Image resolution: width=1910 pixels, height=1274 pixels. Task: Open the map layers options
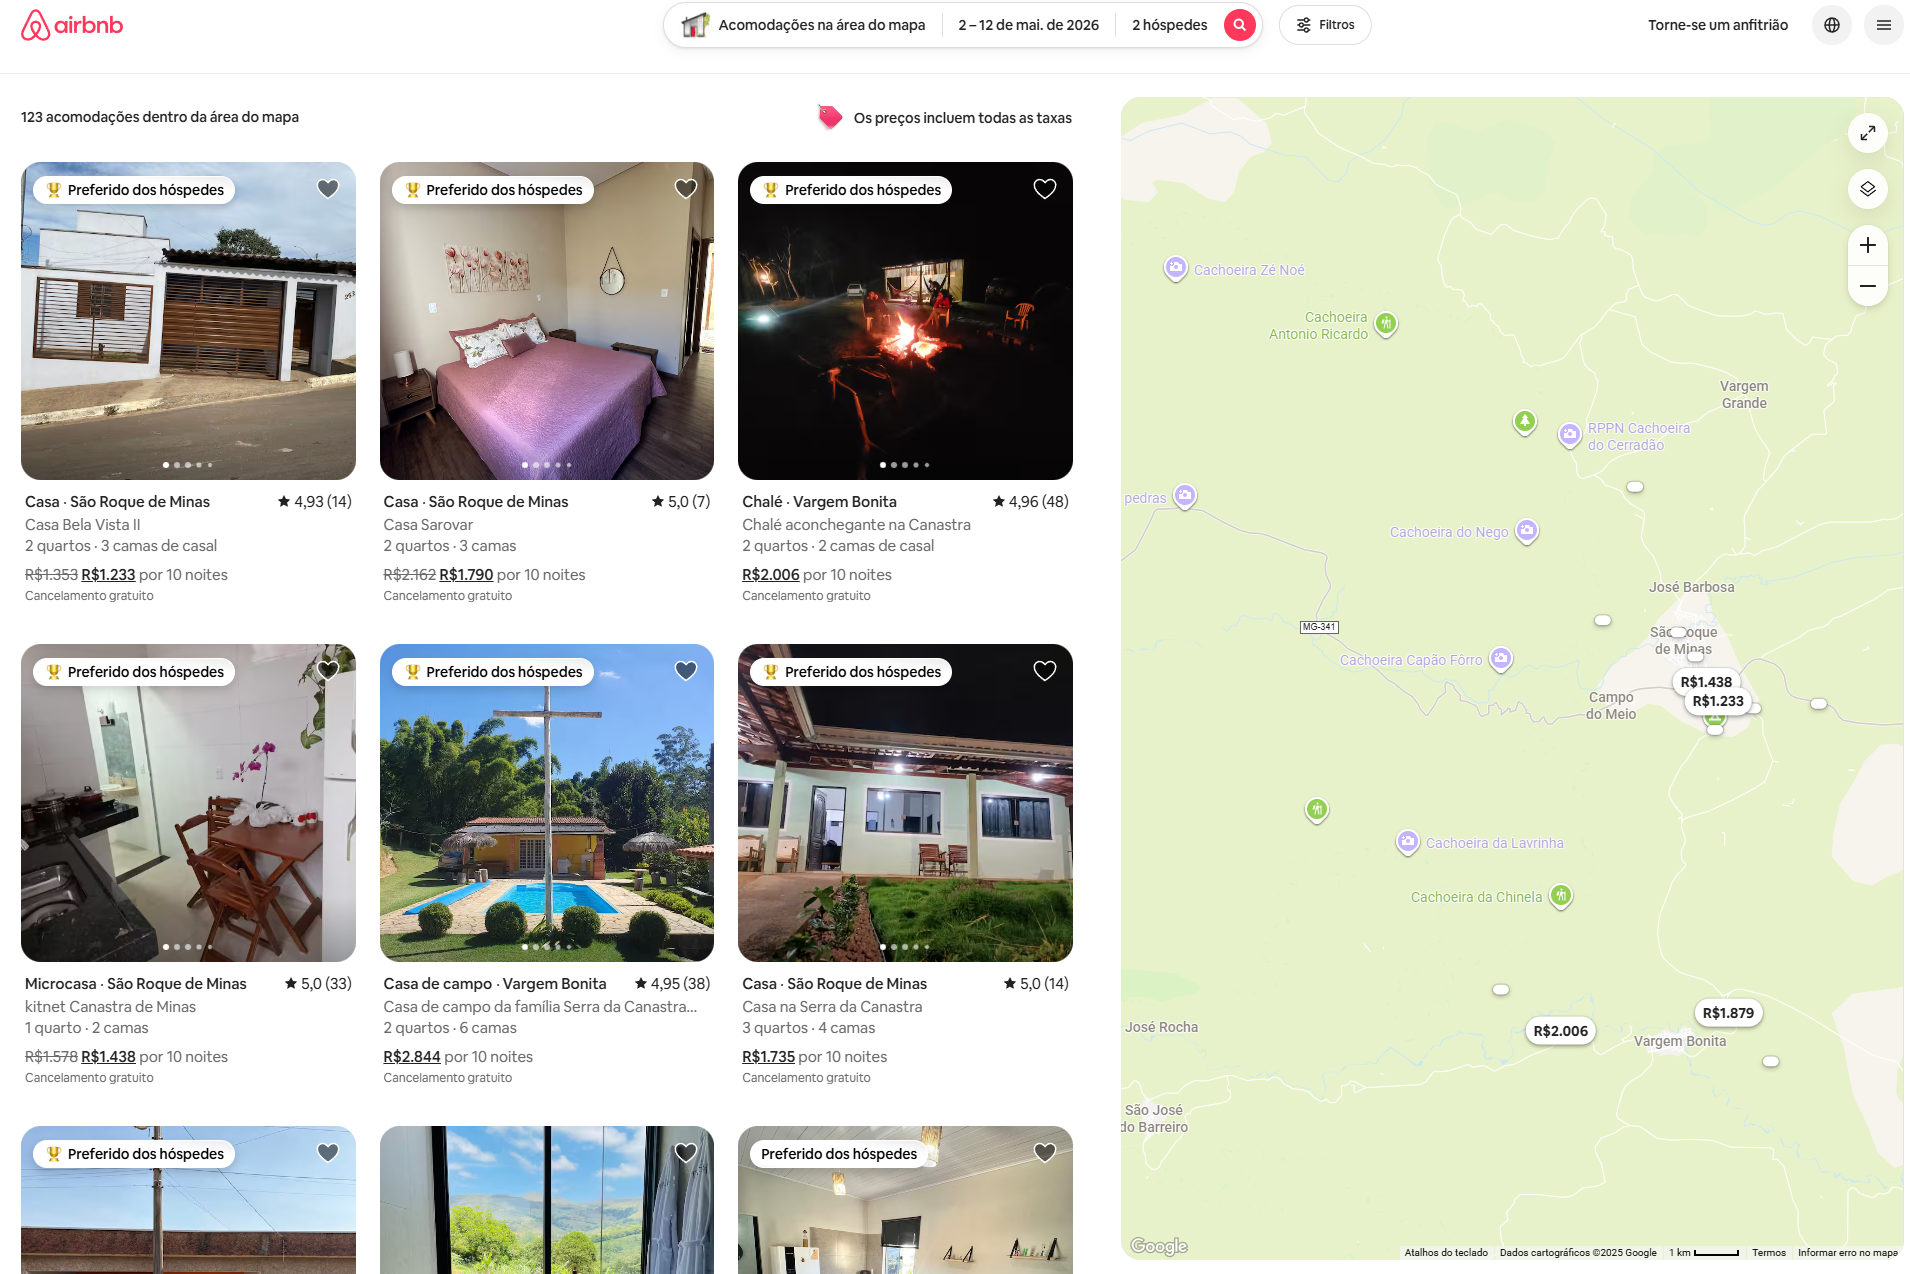(1867, 189)
